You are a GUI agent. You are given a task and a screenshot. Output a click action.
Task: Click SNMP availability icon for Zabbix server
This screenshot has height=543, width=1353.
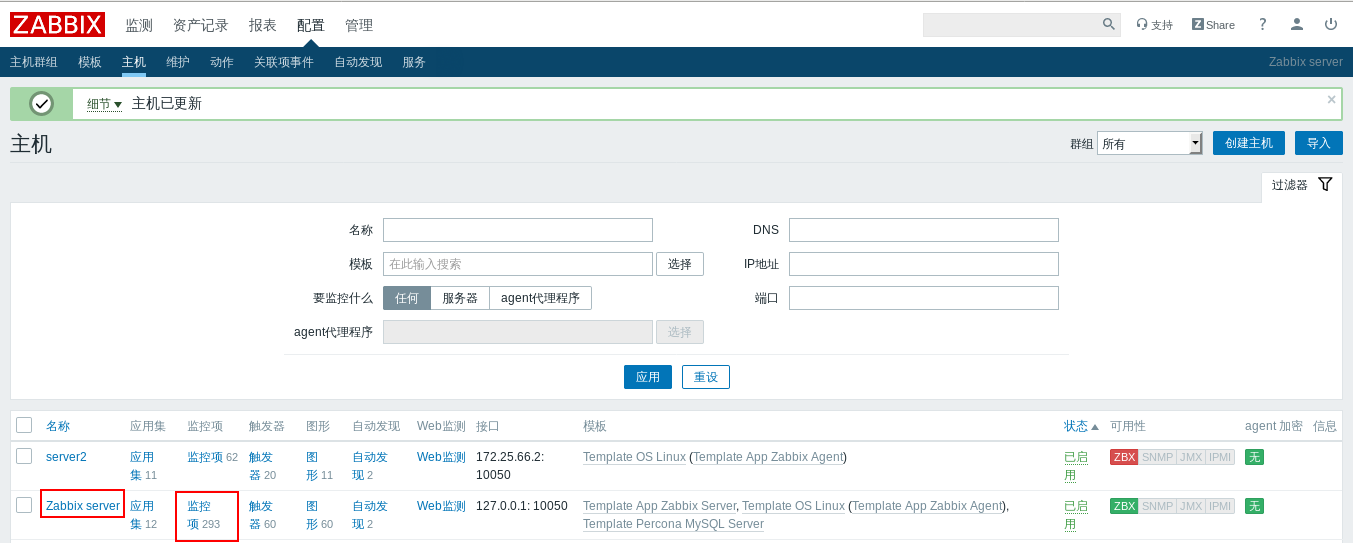click(x=1157, y=506)
